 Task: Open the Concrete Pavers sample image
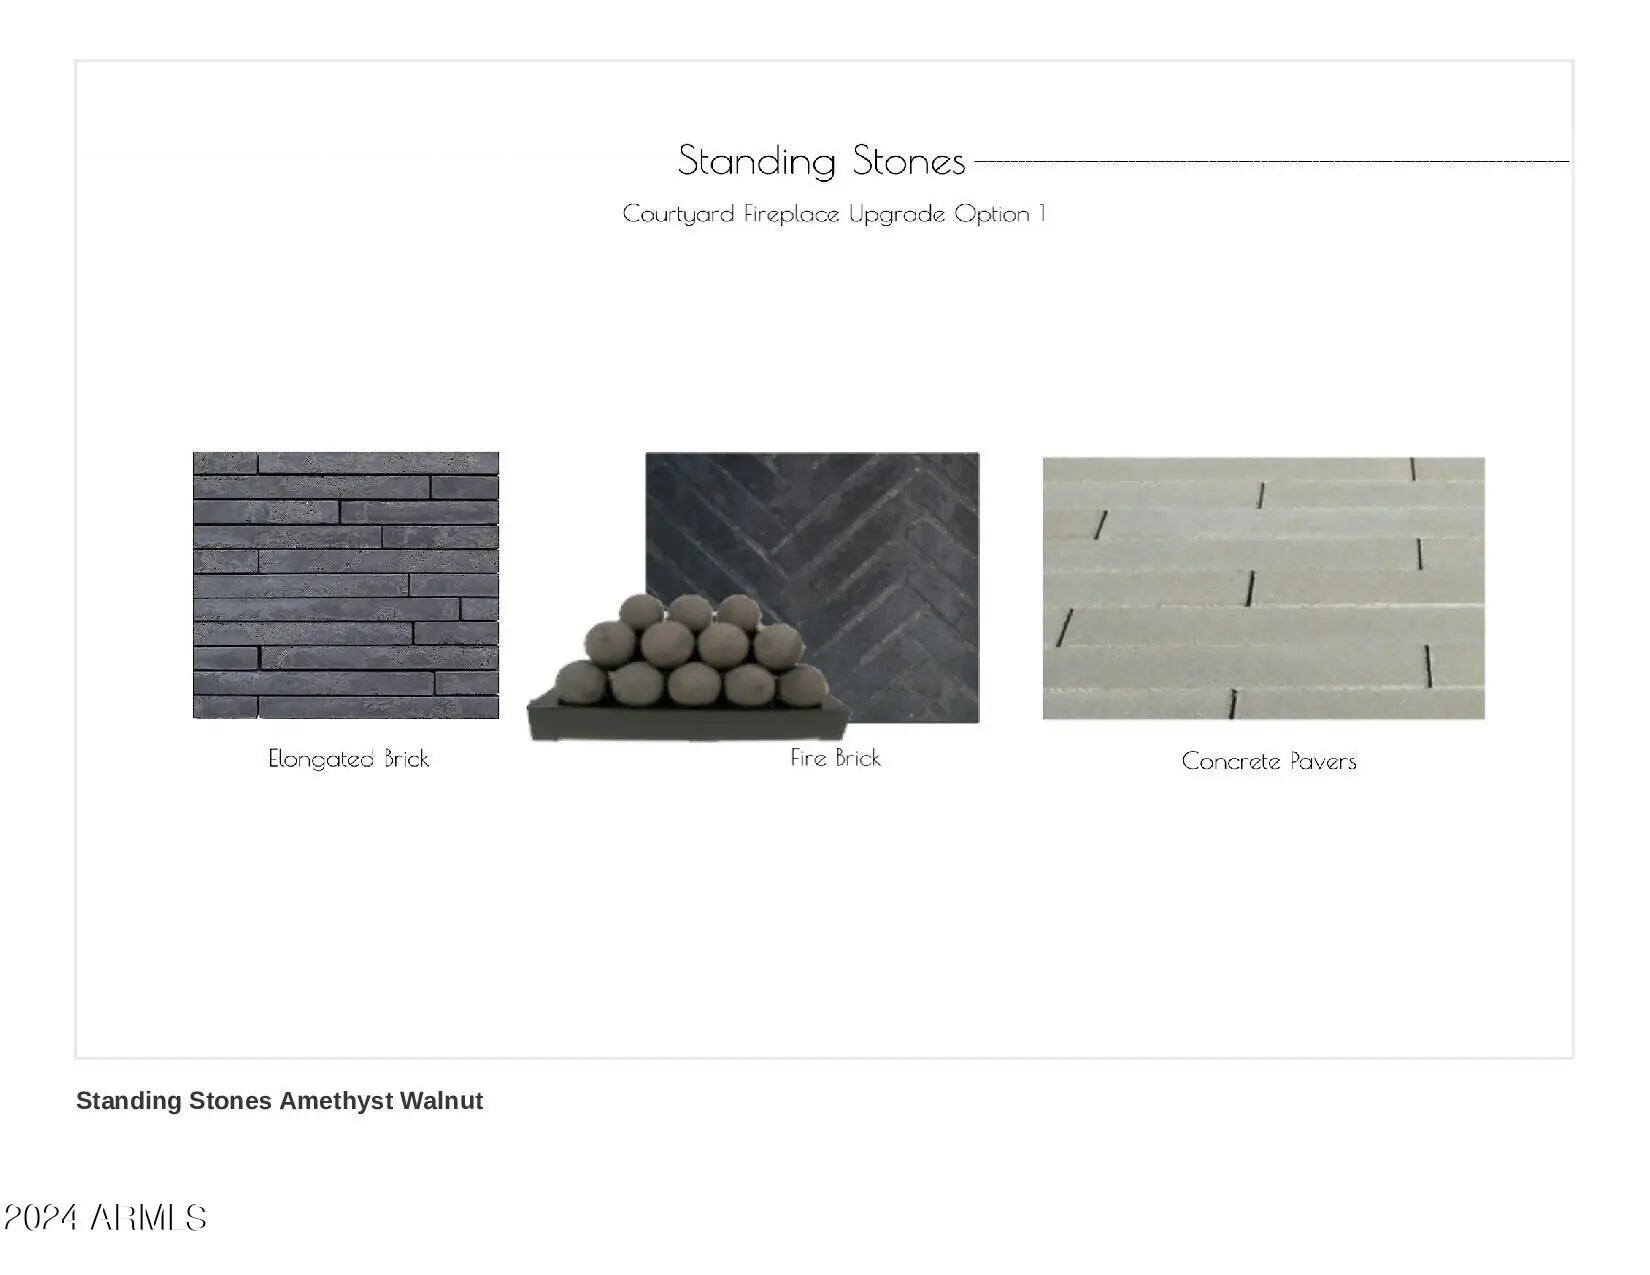click(x=1263, y=588)
